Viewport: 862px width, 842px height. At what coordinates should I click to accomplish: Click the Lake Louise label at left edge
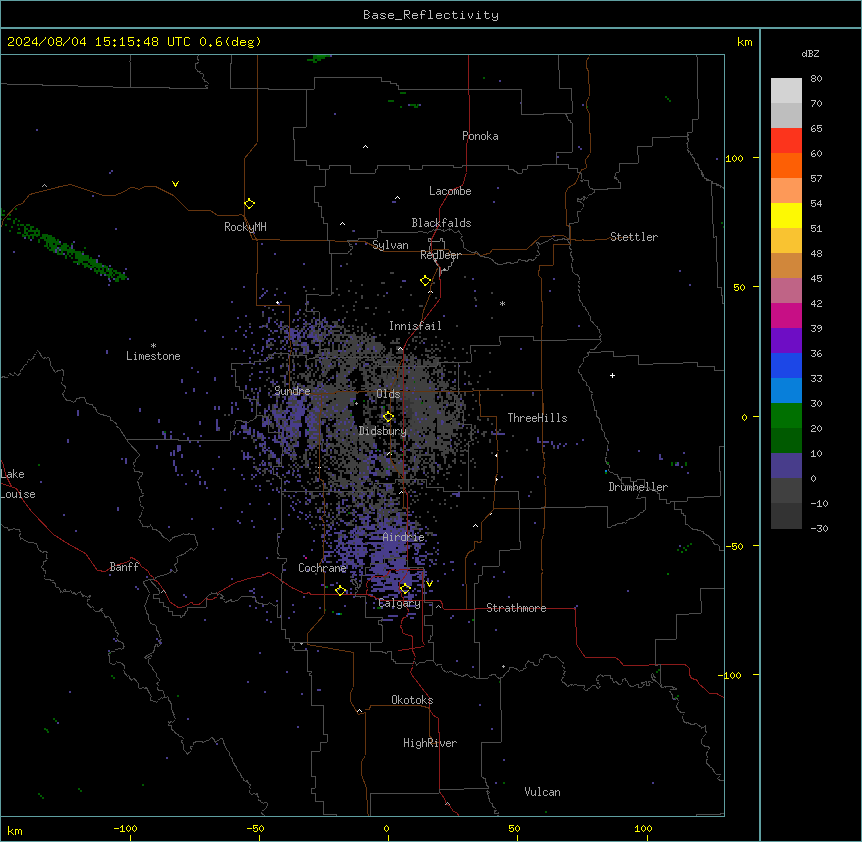[x=18, y=484]
